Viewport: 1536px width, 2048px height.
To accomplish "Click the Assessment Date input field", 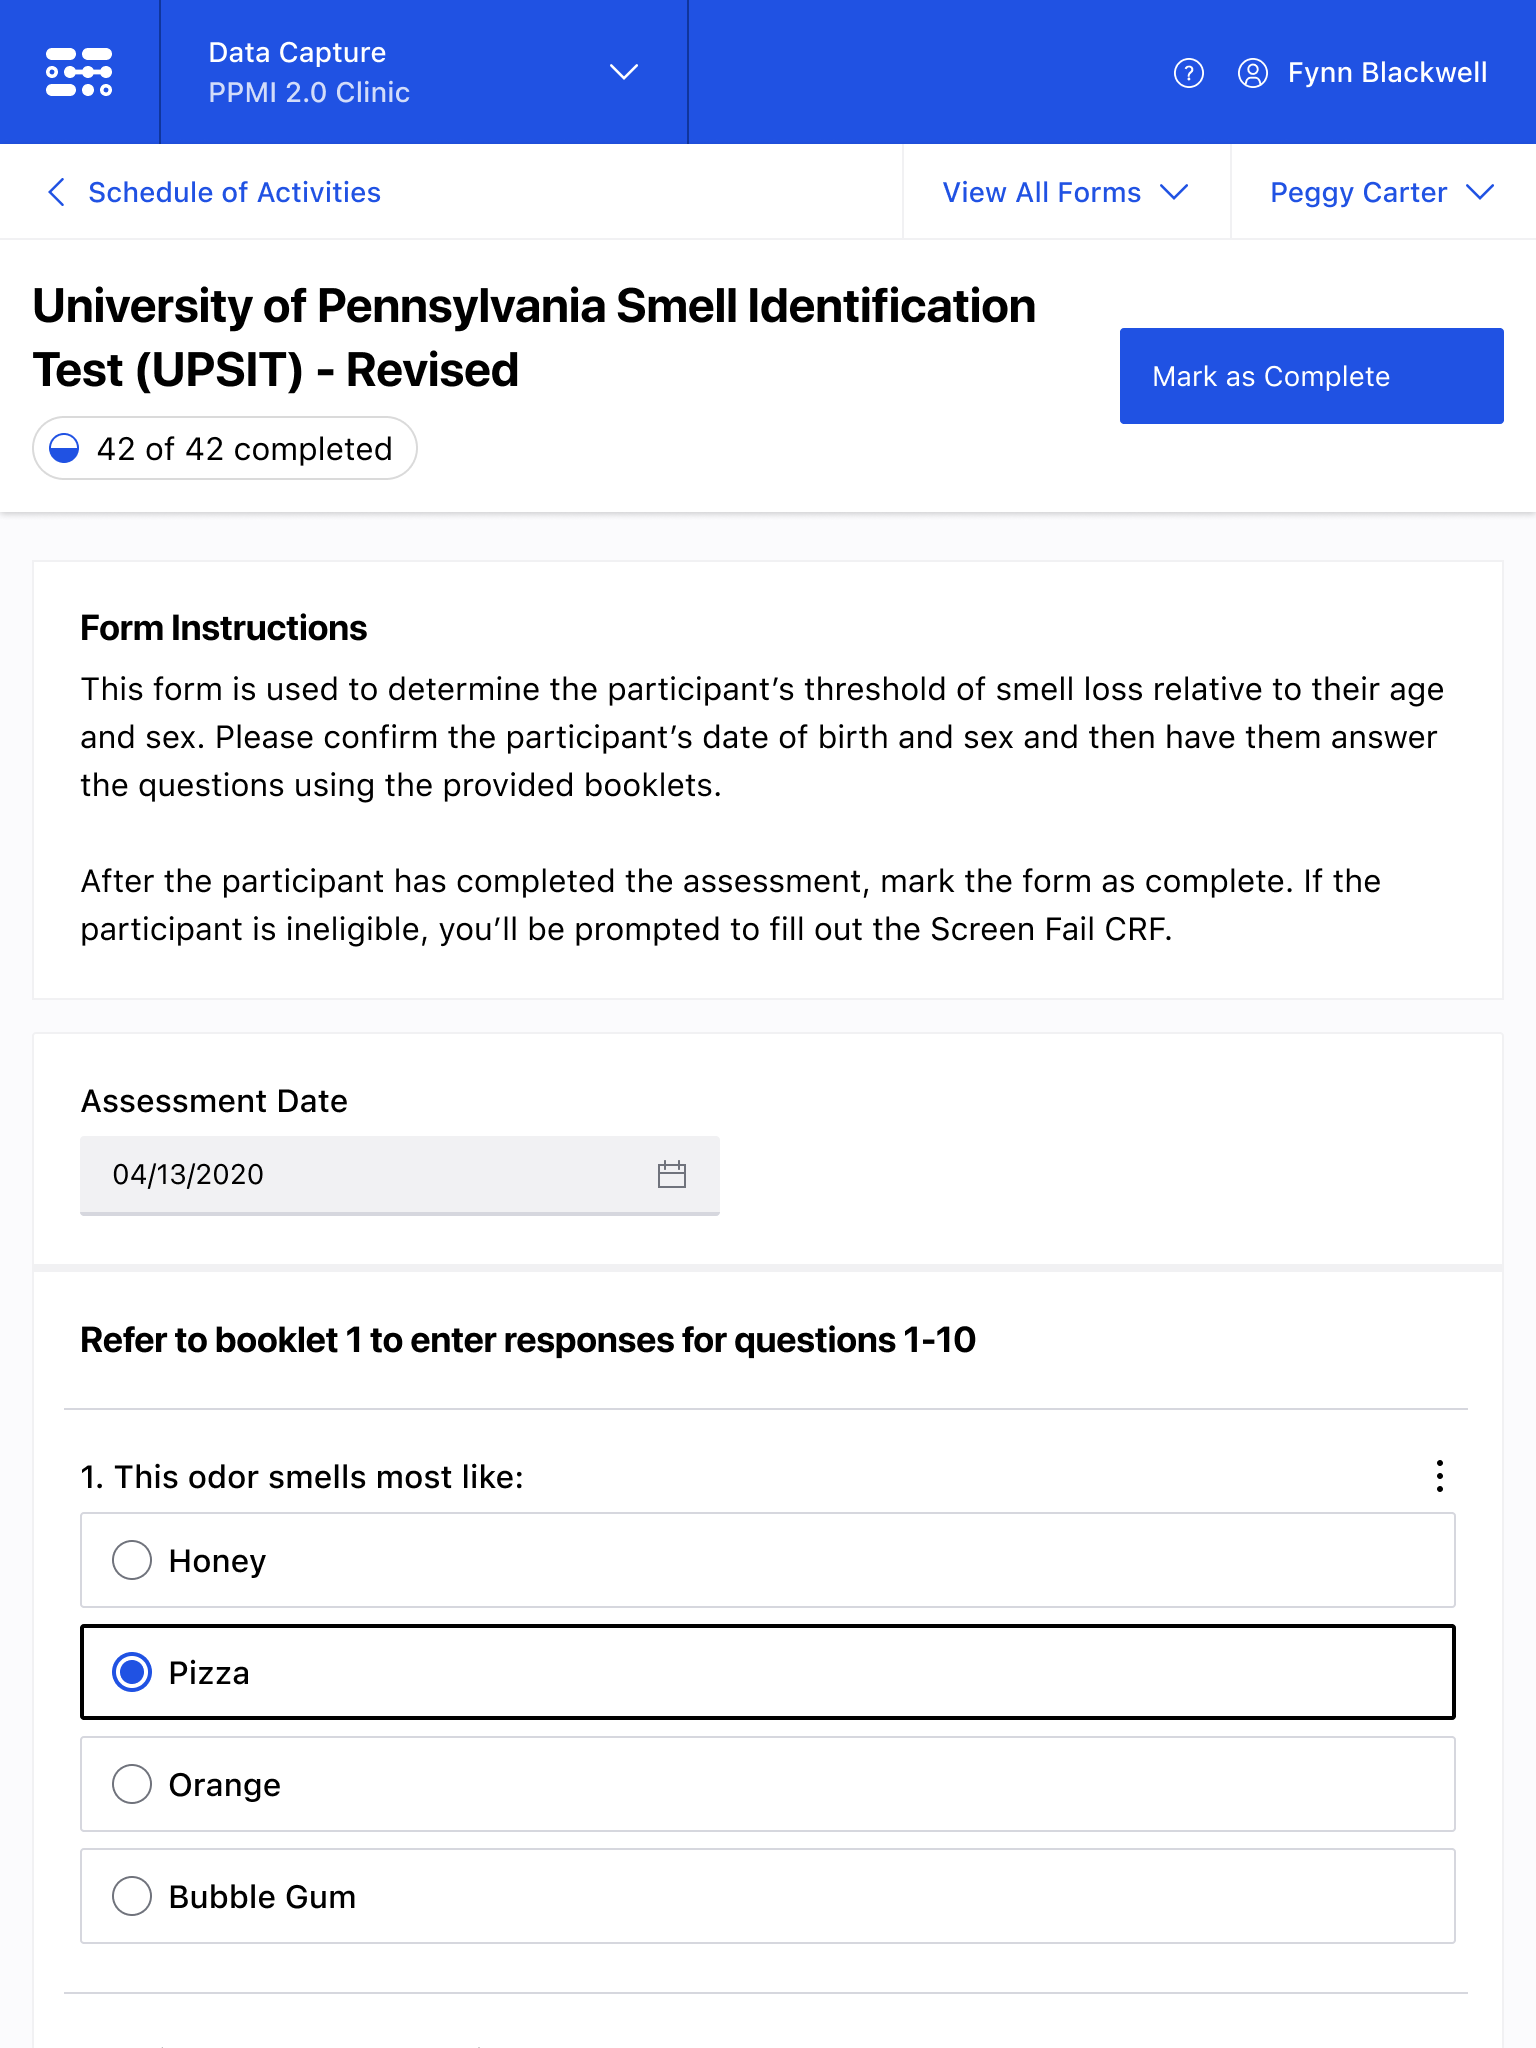I will pyautogui.click(x=400, y=1175).
